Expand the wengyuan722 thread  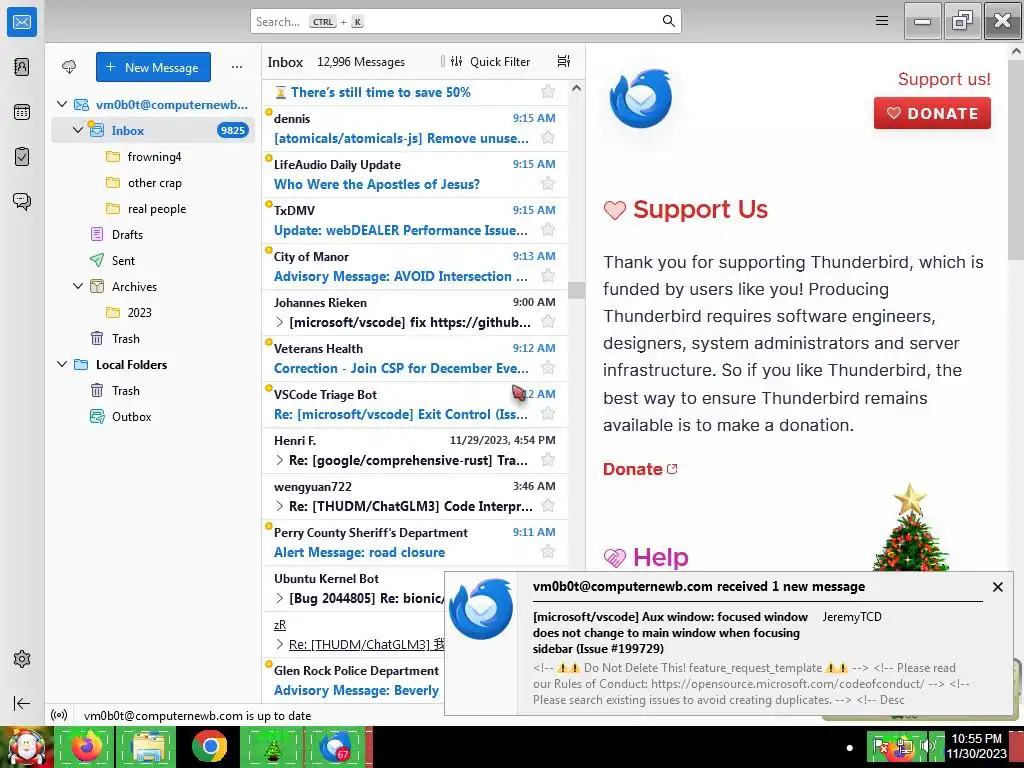coord(280,506)
